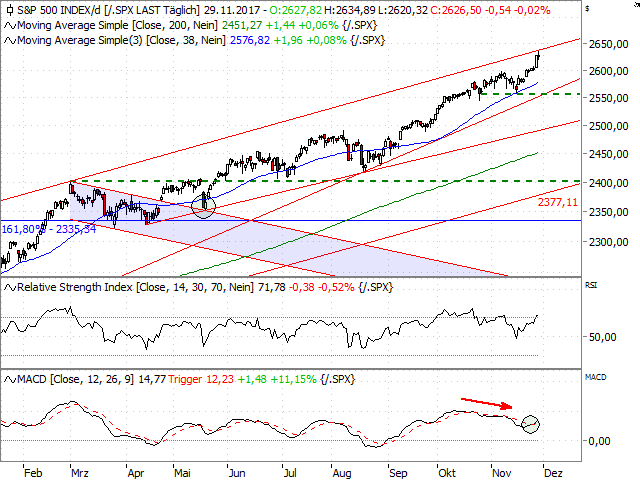
Task: Click the 2600,00 price axis label
Action: (608, 71)
